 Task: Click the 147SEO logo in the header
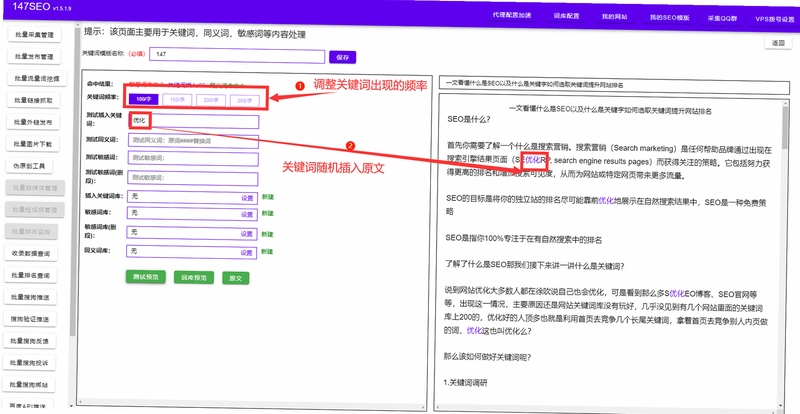[31, 6]
